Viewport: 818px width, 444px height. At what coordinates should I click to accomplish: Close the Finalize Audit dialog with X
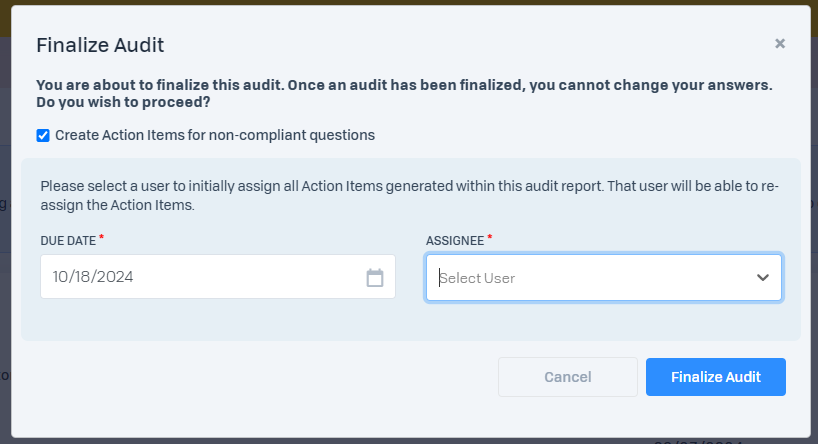780,43
